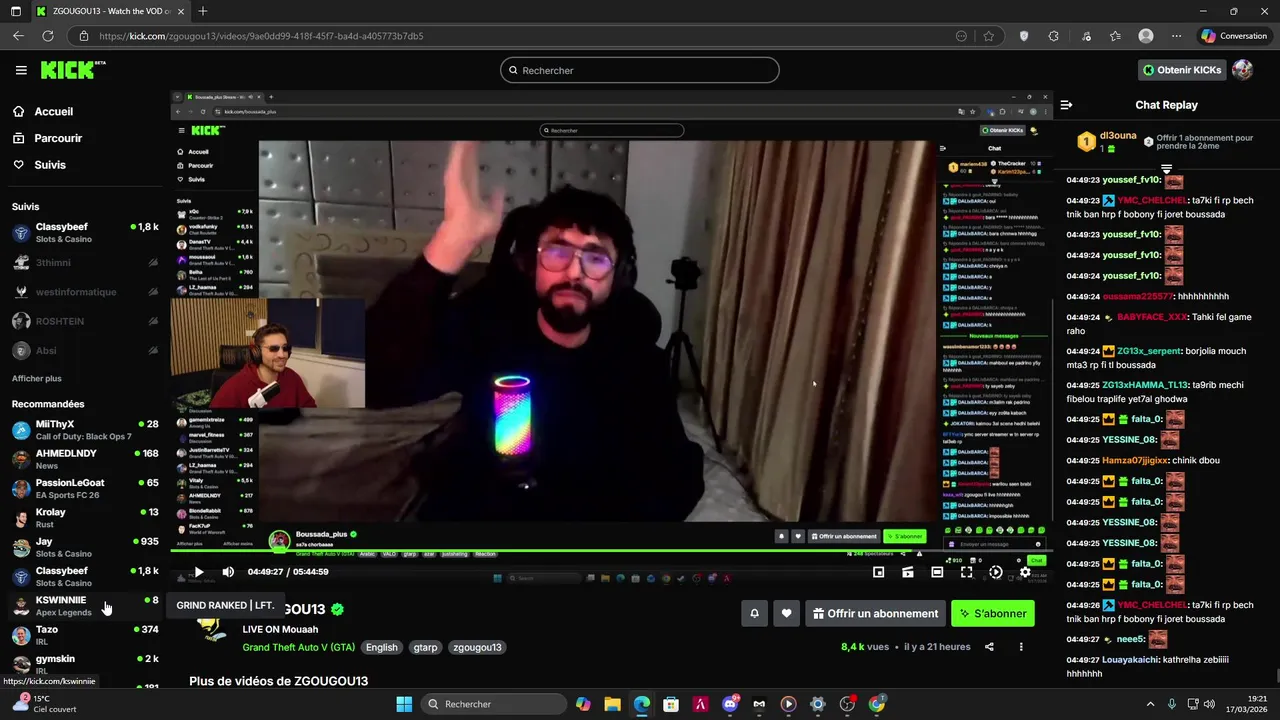Mute the video volume
1280x720 pixels.
[x=228, y=572]
